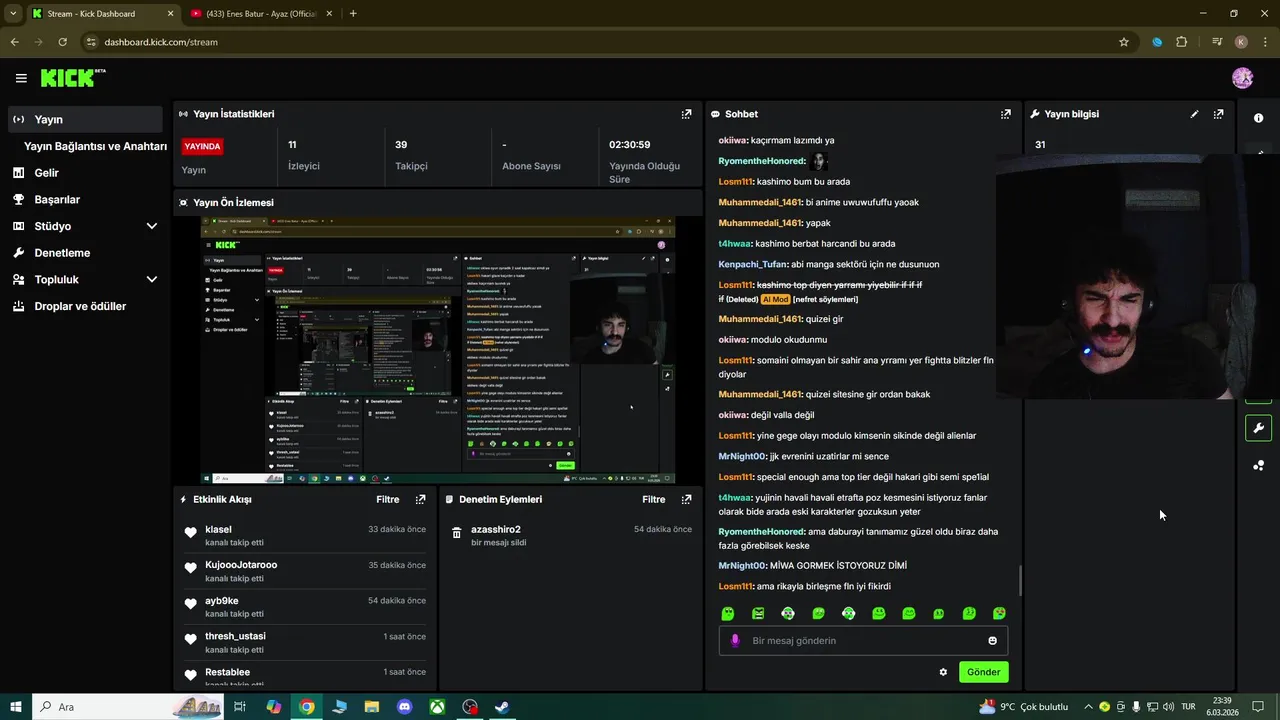This screenshot has width=1280, height=720.
Task: Open Discord from the taskbar
Action: click(405, 707)
